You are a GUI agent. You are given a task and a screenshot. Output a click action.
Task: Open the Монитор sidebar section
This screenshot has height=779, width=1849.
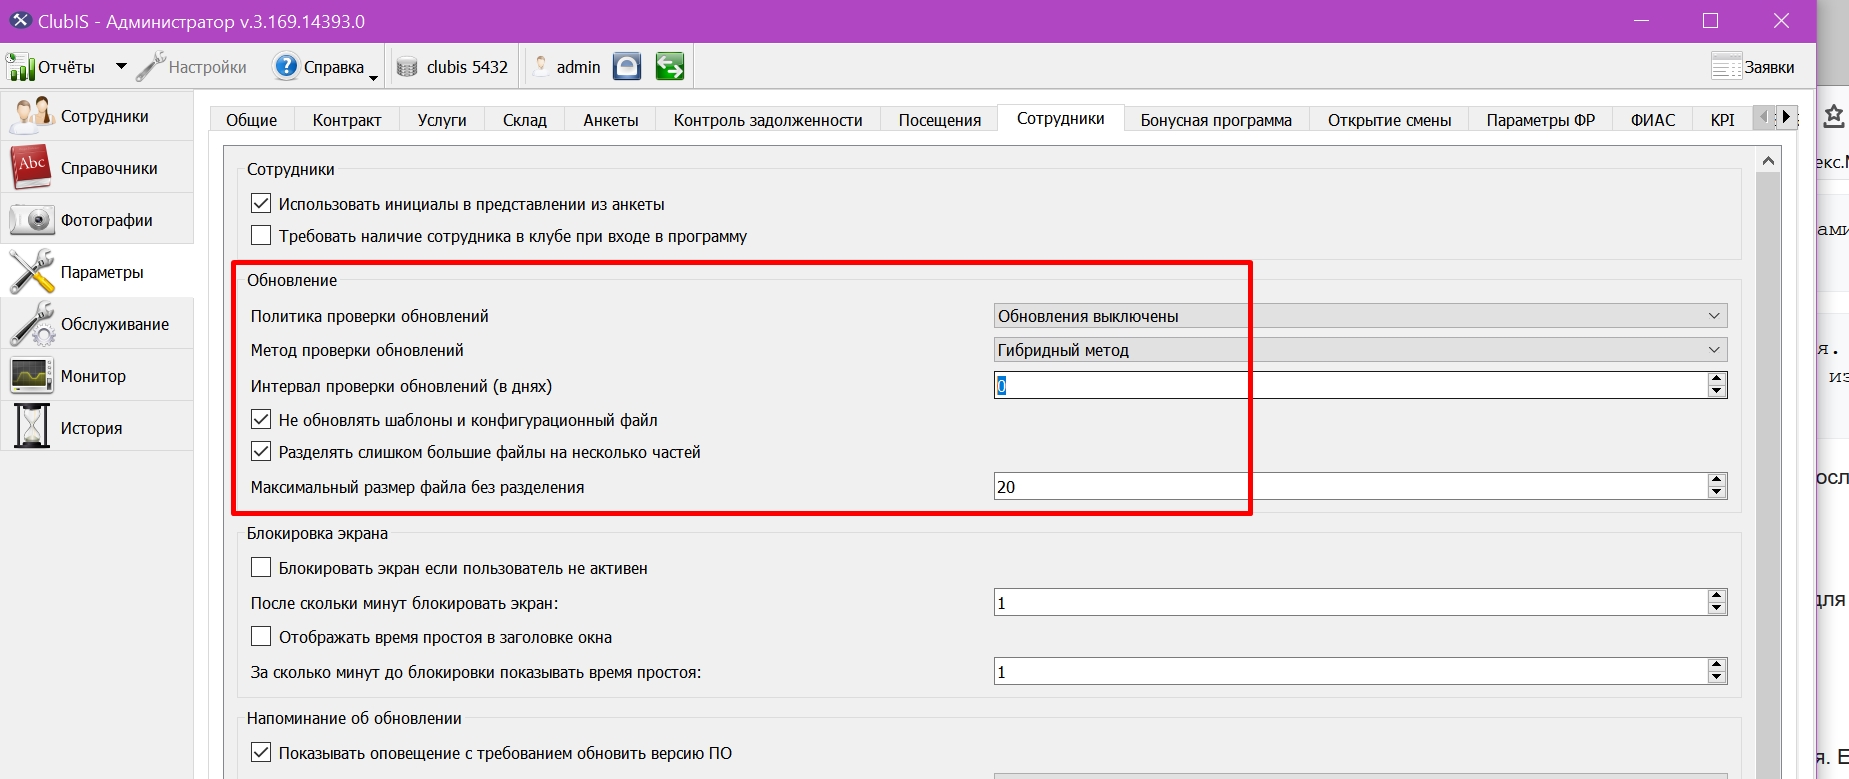(x=97, y=376)
